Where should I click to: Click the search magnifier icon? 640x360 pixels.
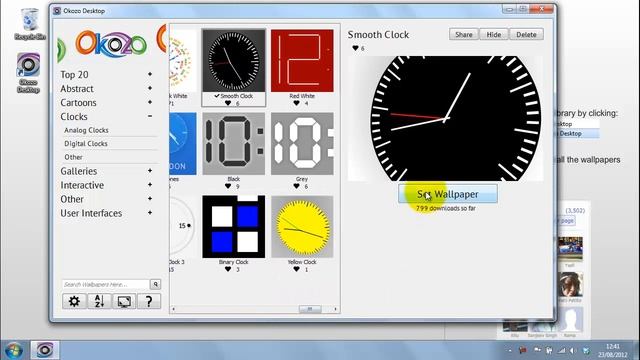coord(156,284)
